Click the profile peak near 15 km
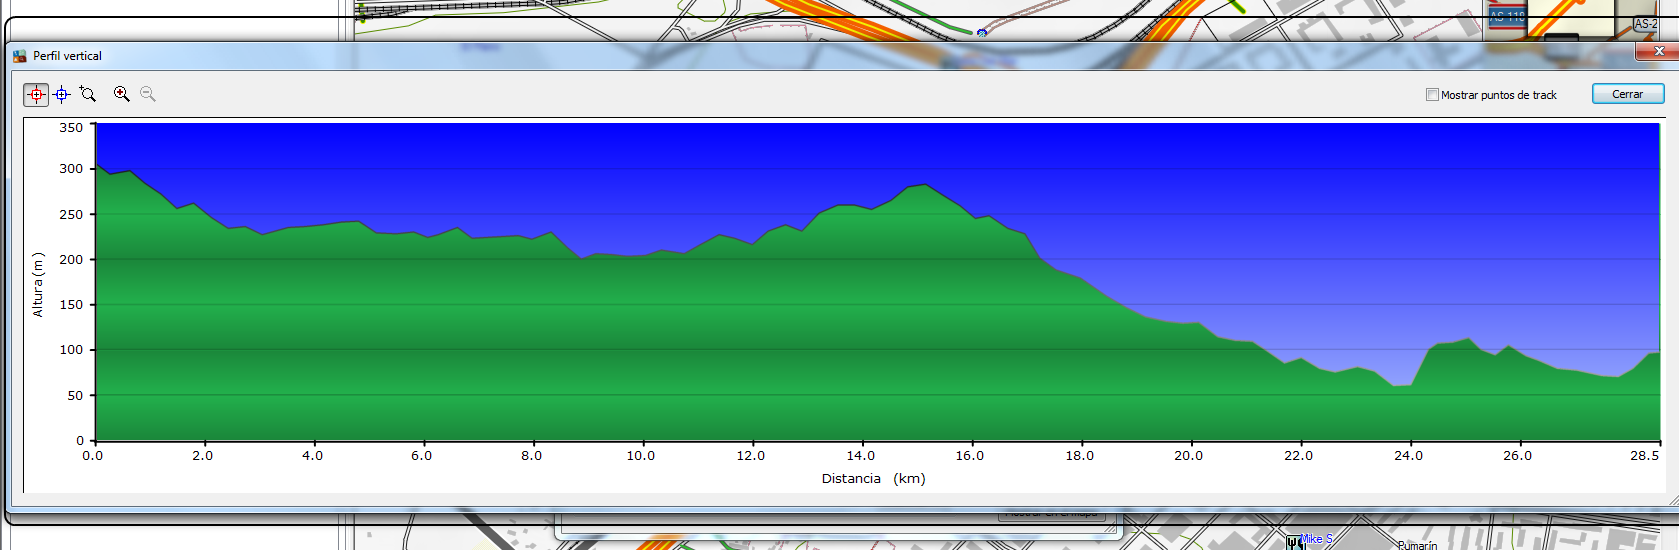Viewport: 1679px width, 550px height. pyautogui.click(x=925, y=185)
